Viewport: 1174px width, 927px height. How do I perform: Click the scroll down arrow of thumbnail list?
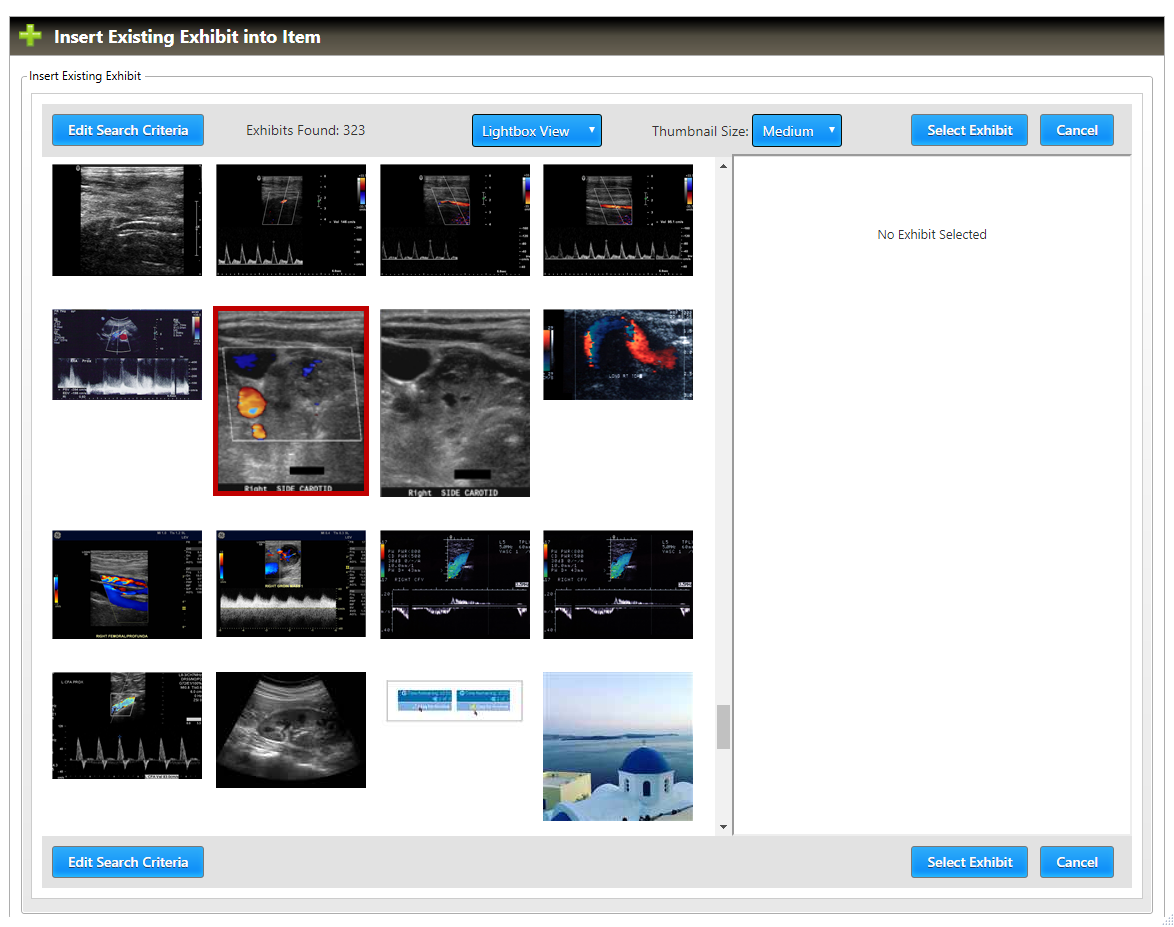(x=724, y=827)
